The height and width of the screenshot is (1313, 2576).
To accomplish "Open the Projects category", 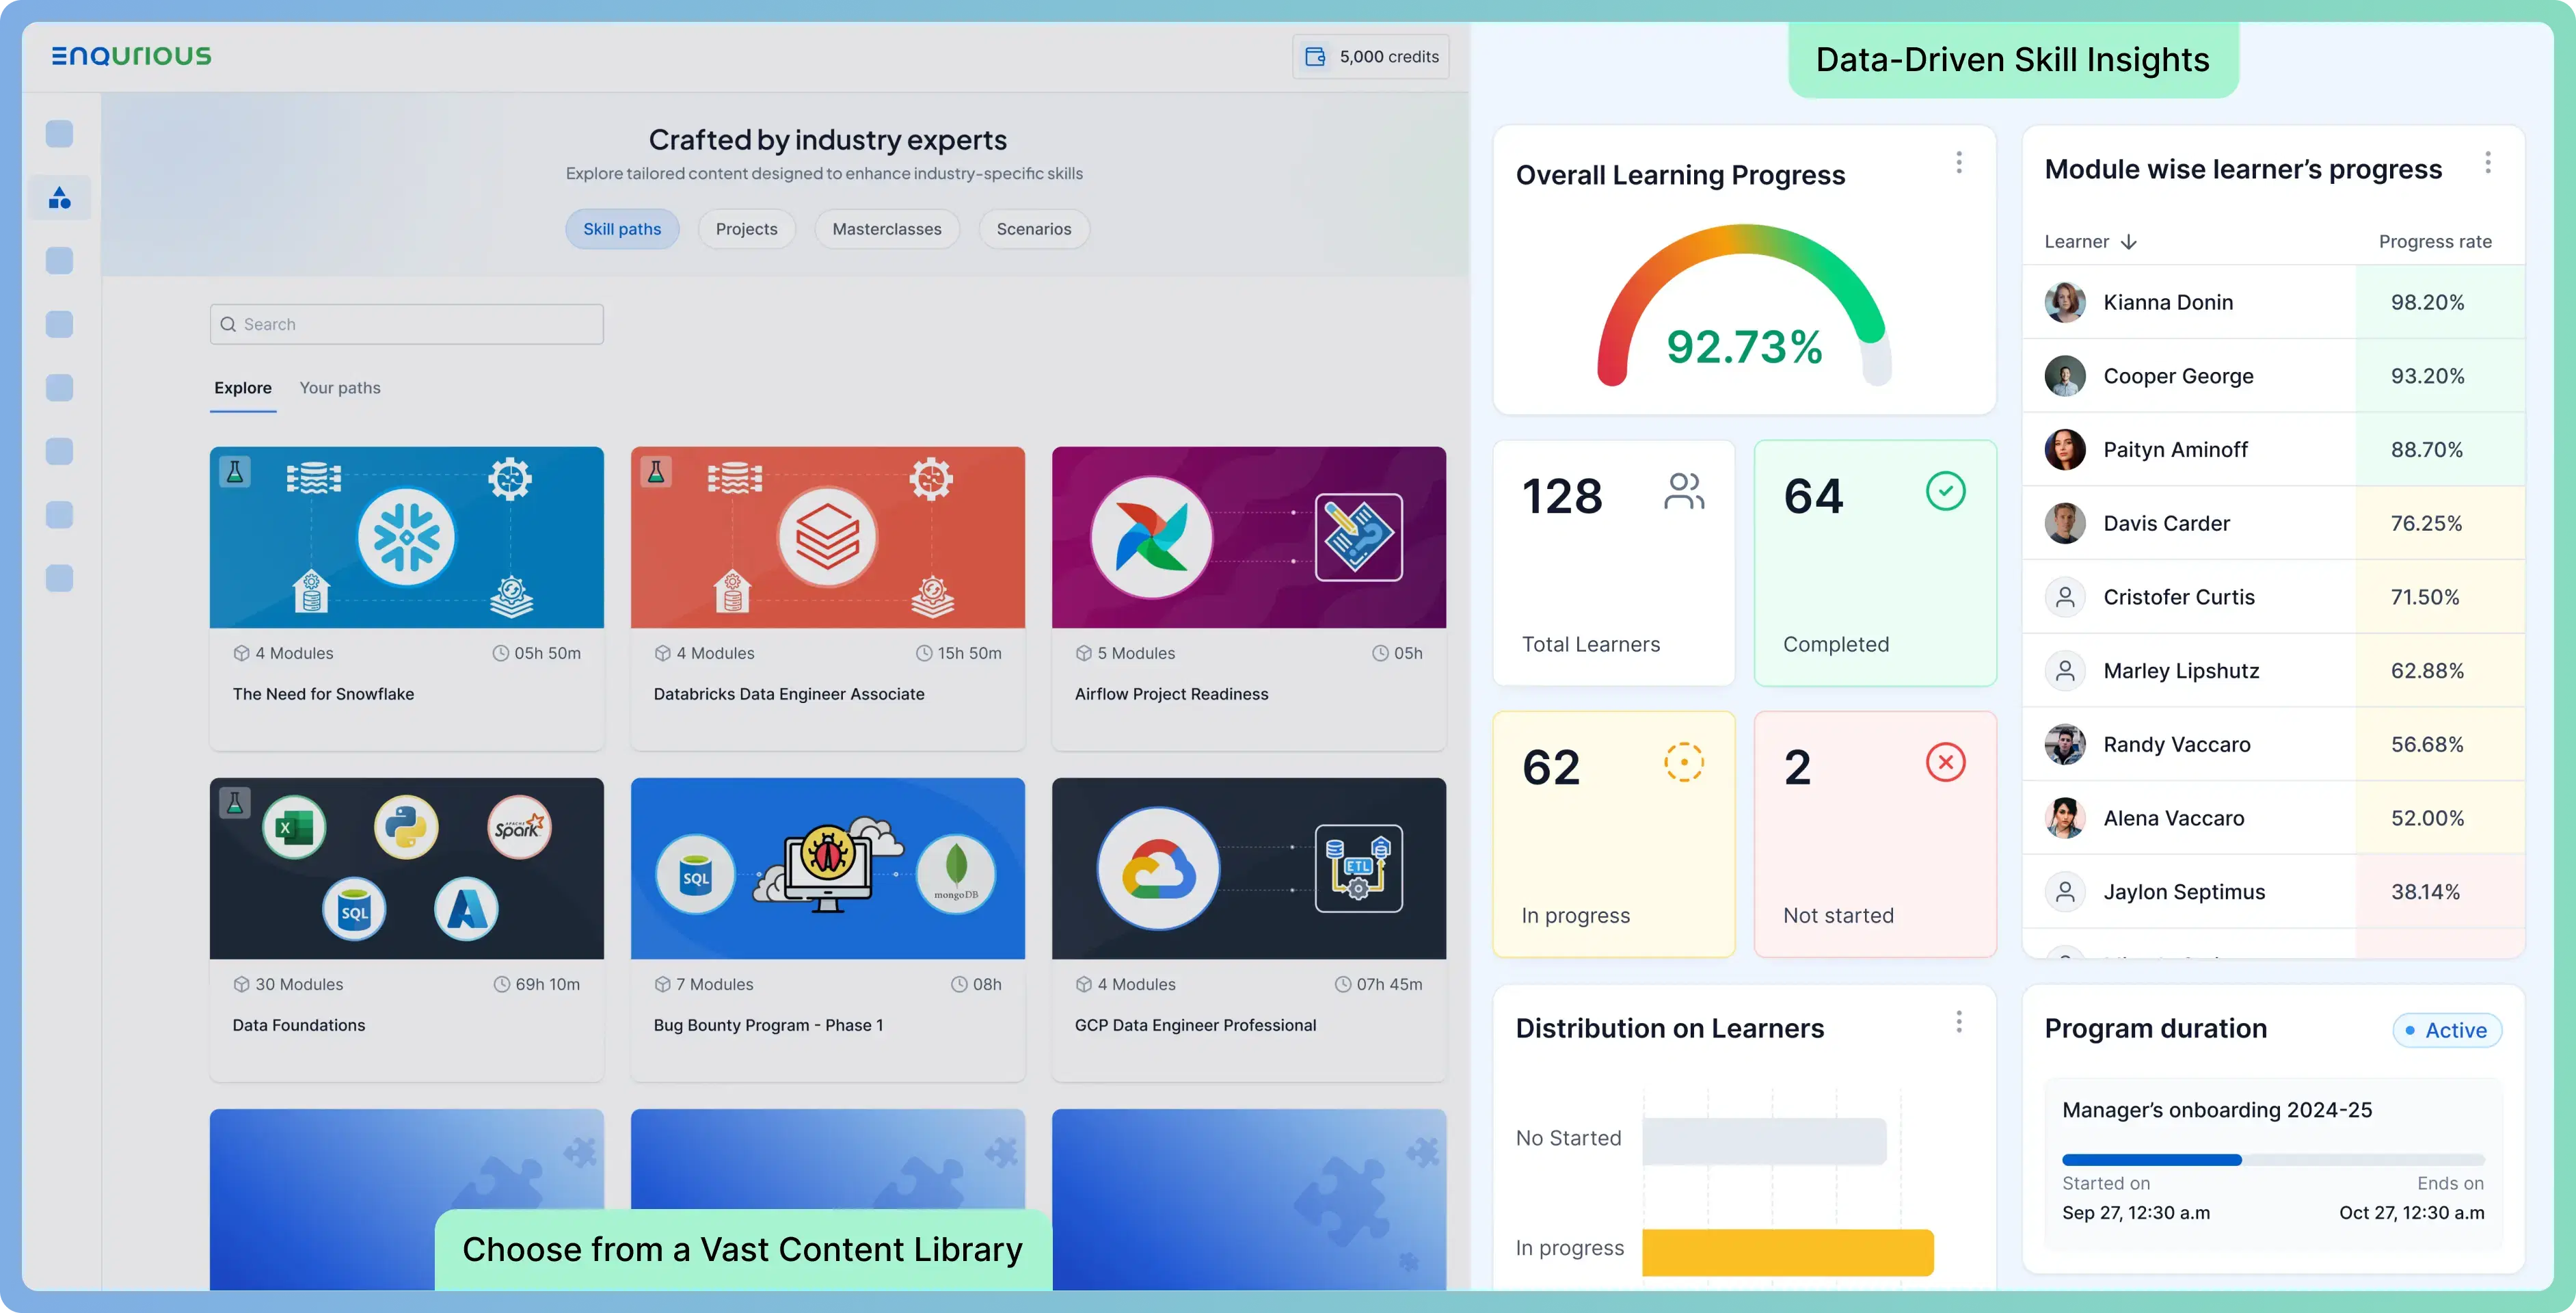I will pos(746,229).
